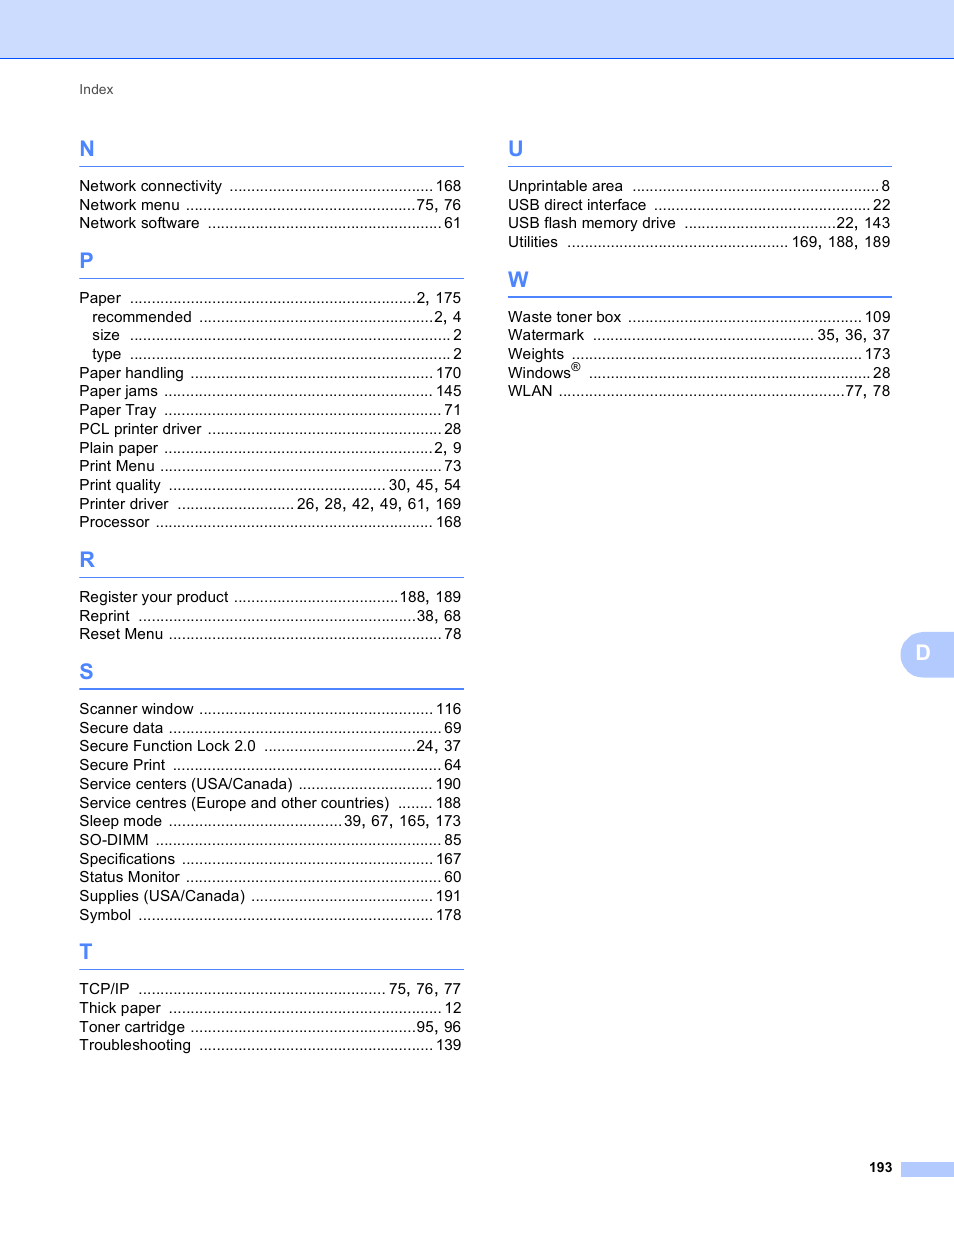Open Register your product entry

pyautogui.click(x=270, y=597)
